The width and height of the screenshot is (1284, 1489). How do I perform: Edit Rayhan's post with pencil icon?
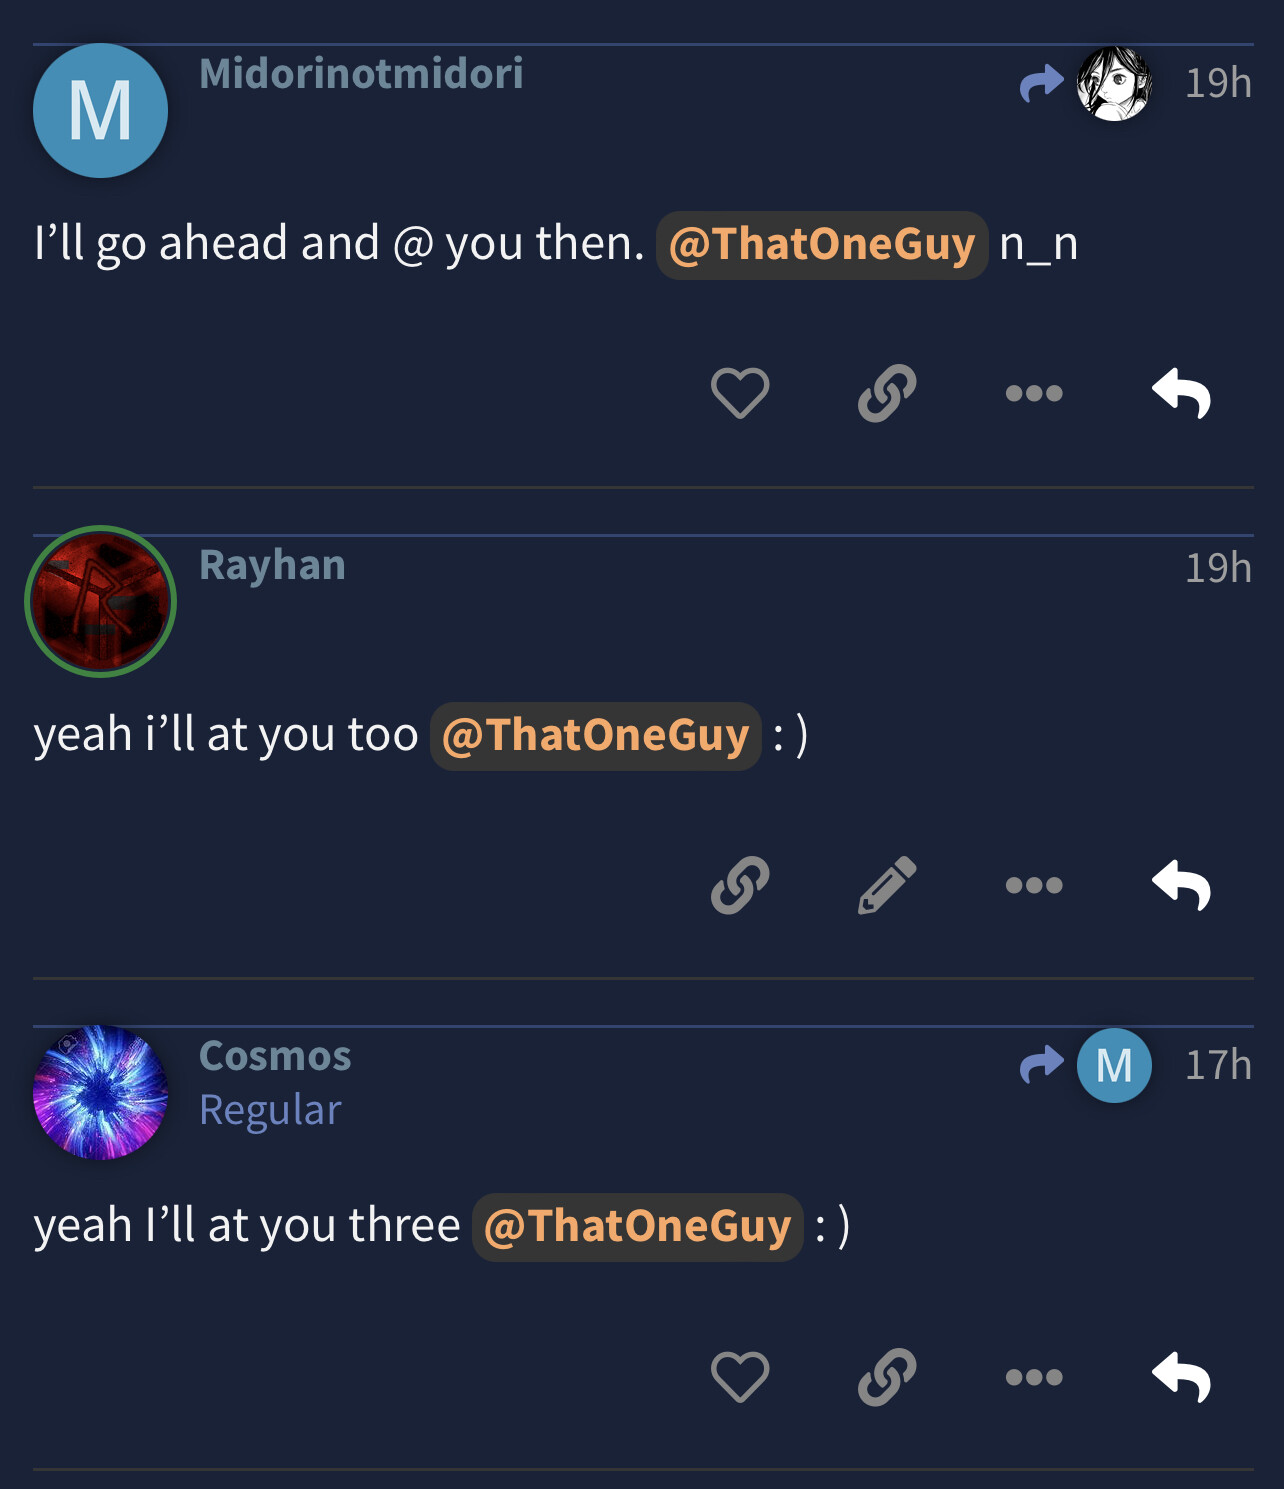click(x=887, y=885)
